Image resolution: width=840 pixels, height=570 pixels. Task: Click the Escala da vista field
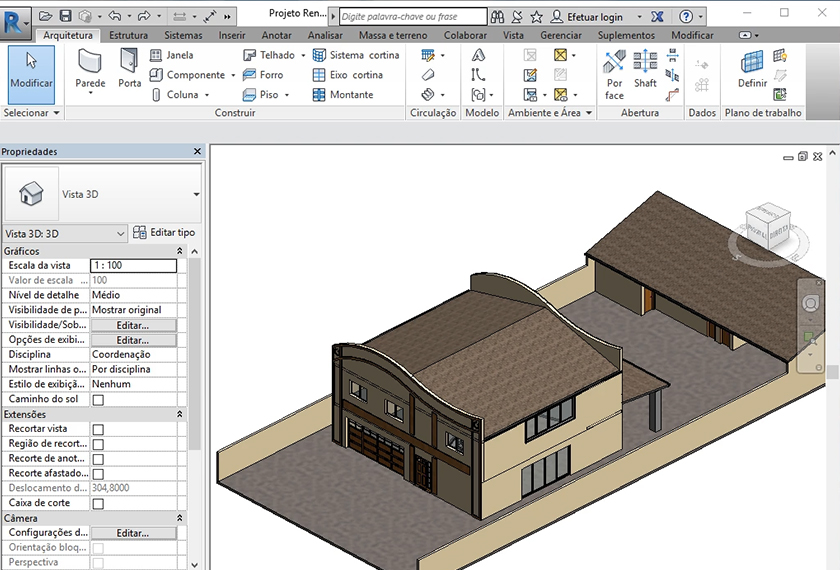click(x=133, y=266)
